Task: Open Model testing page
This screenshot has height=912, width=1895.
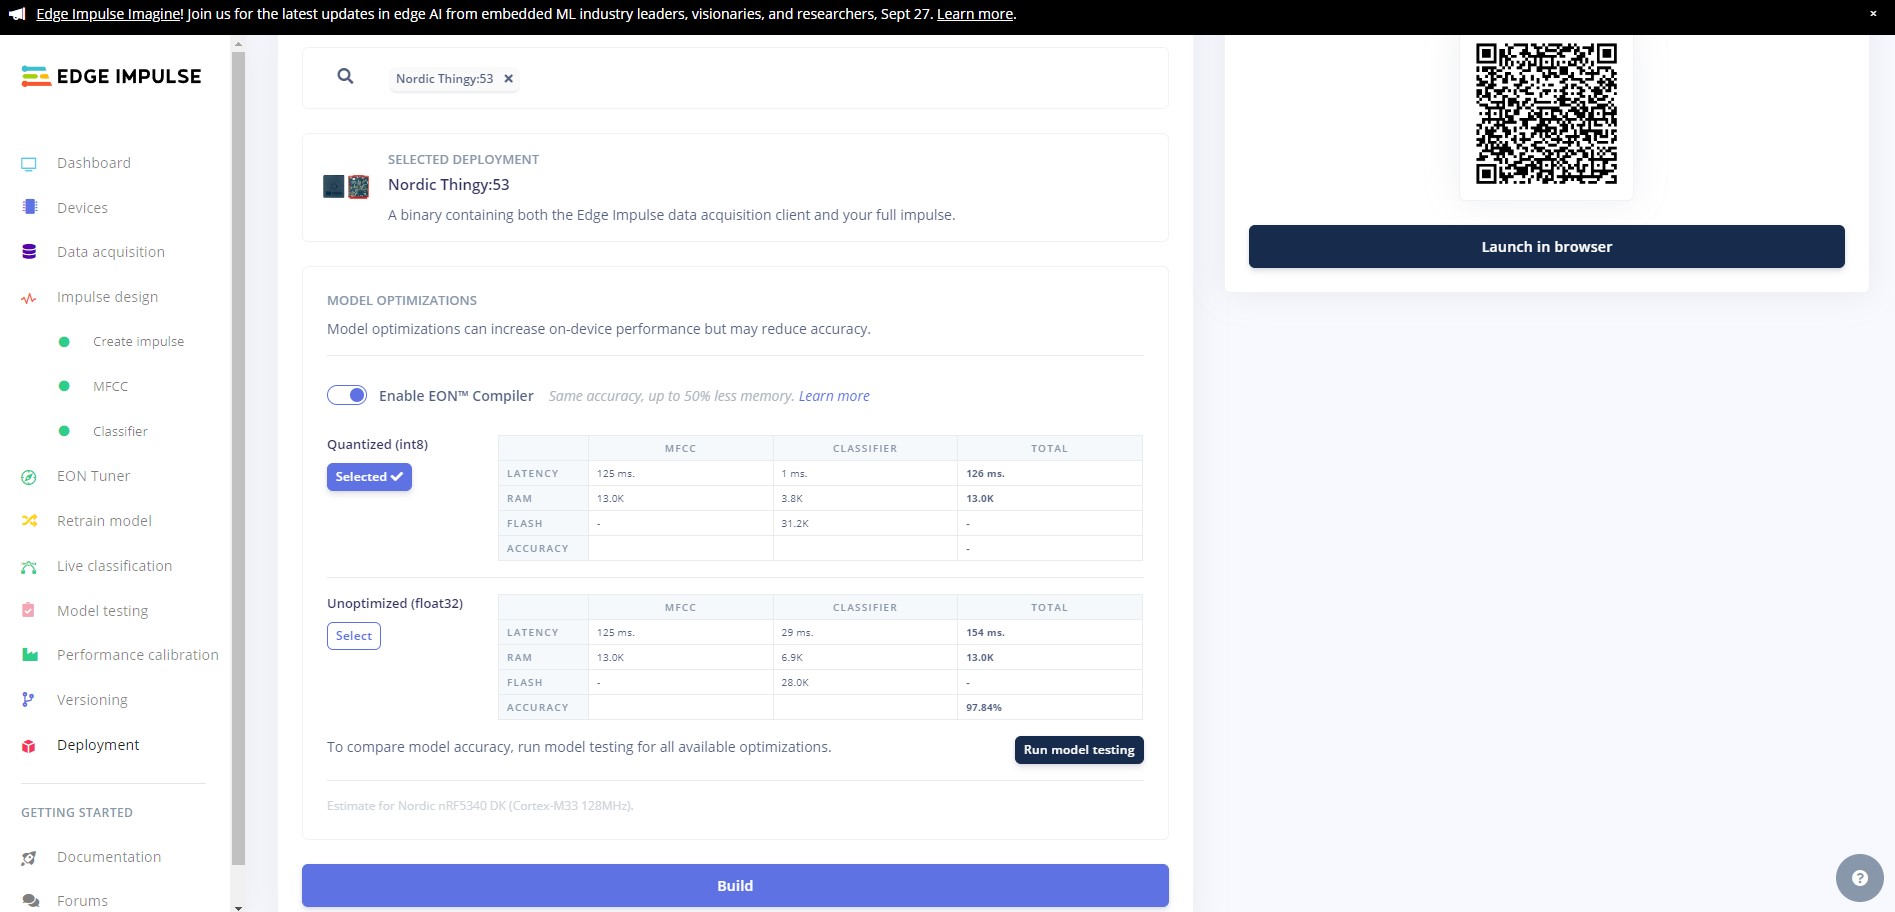Action: point(103,611)
